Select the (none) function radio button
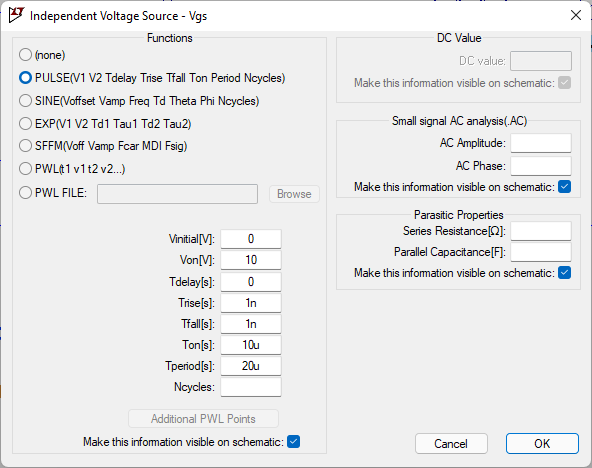 click(25, 55)
